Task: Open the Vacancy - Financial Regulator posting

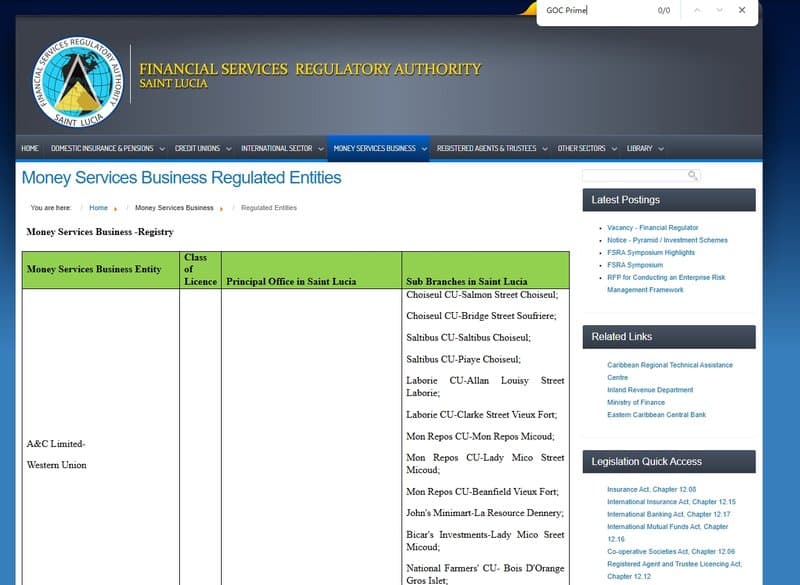Action: coord(653,227)
